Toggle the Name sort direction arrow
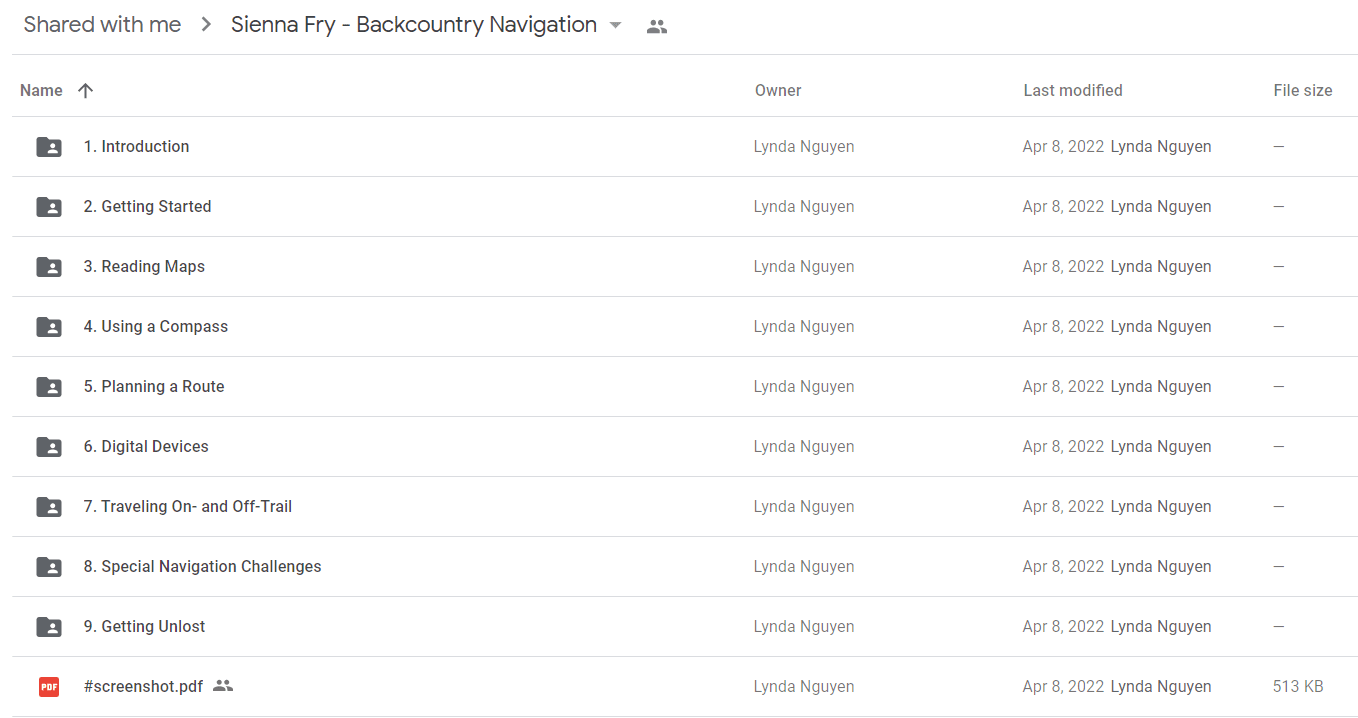 click(x=86, y=90)
